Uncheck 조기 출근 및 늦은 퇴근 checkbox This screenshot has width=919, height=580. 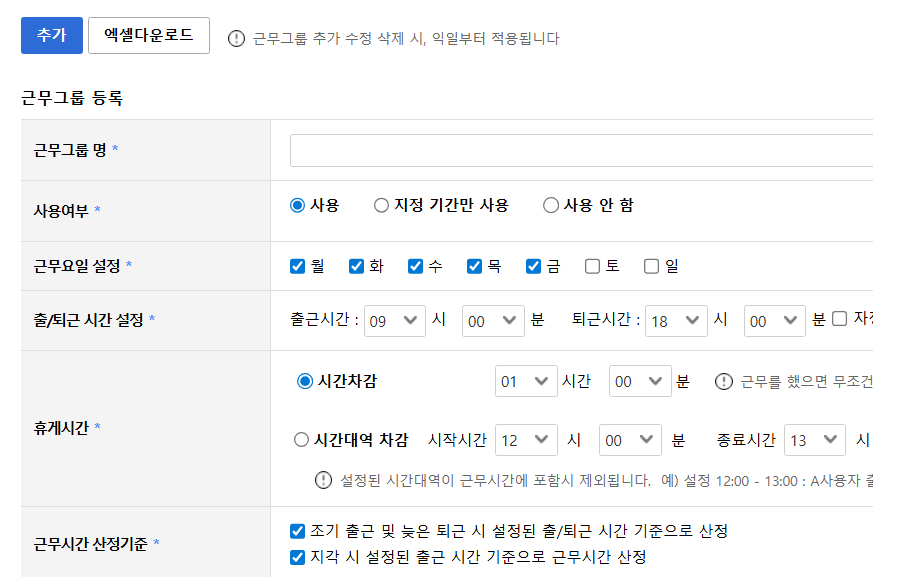[297, 530]
